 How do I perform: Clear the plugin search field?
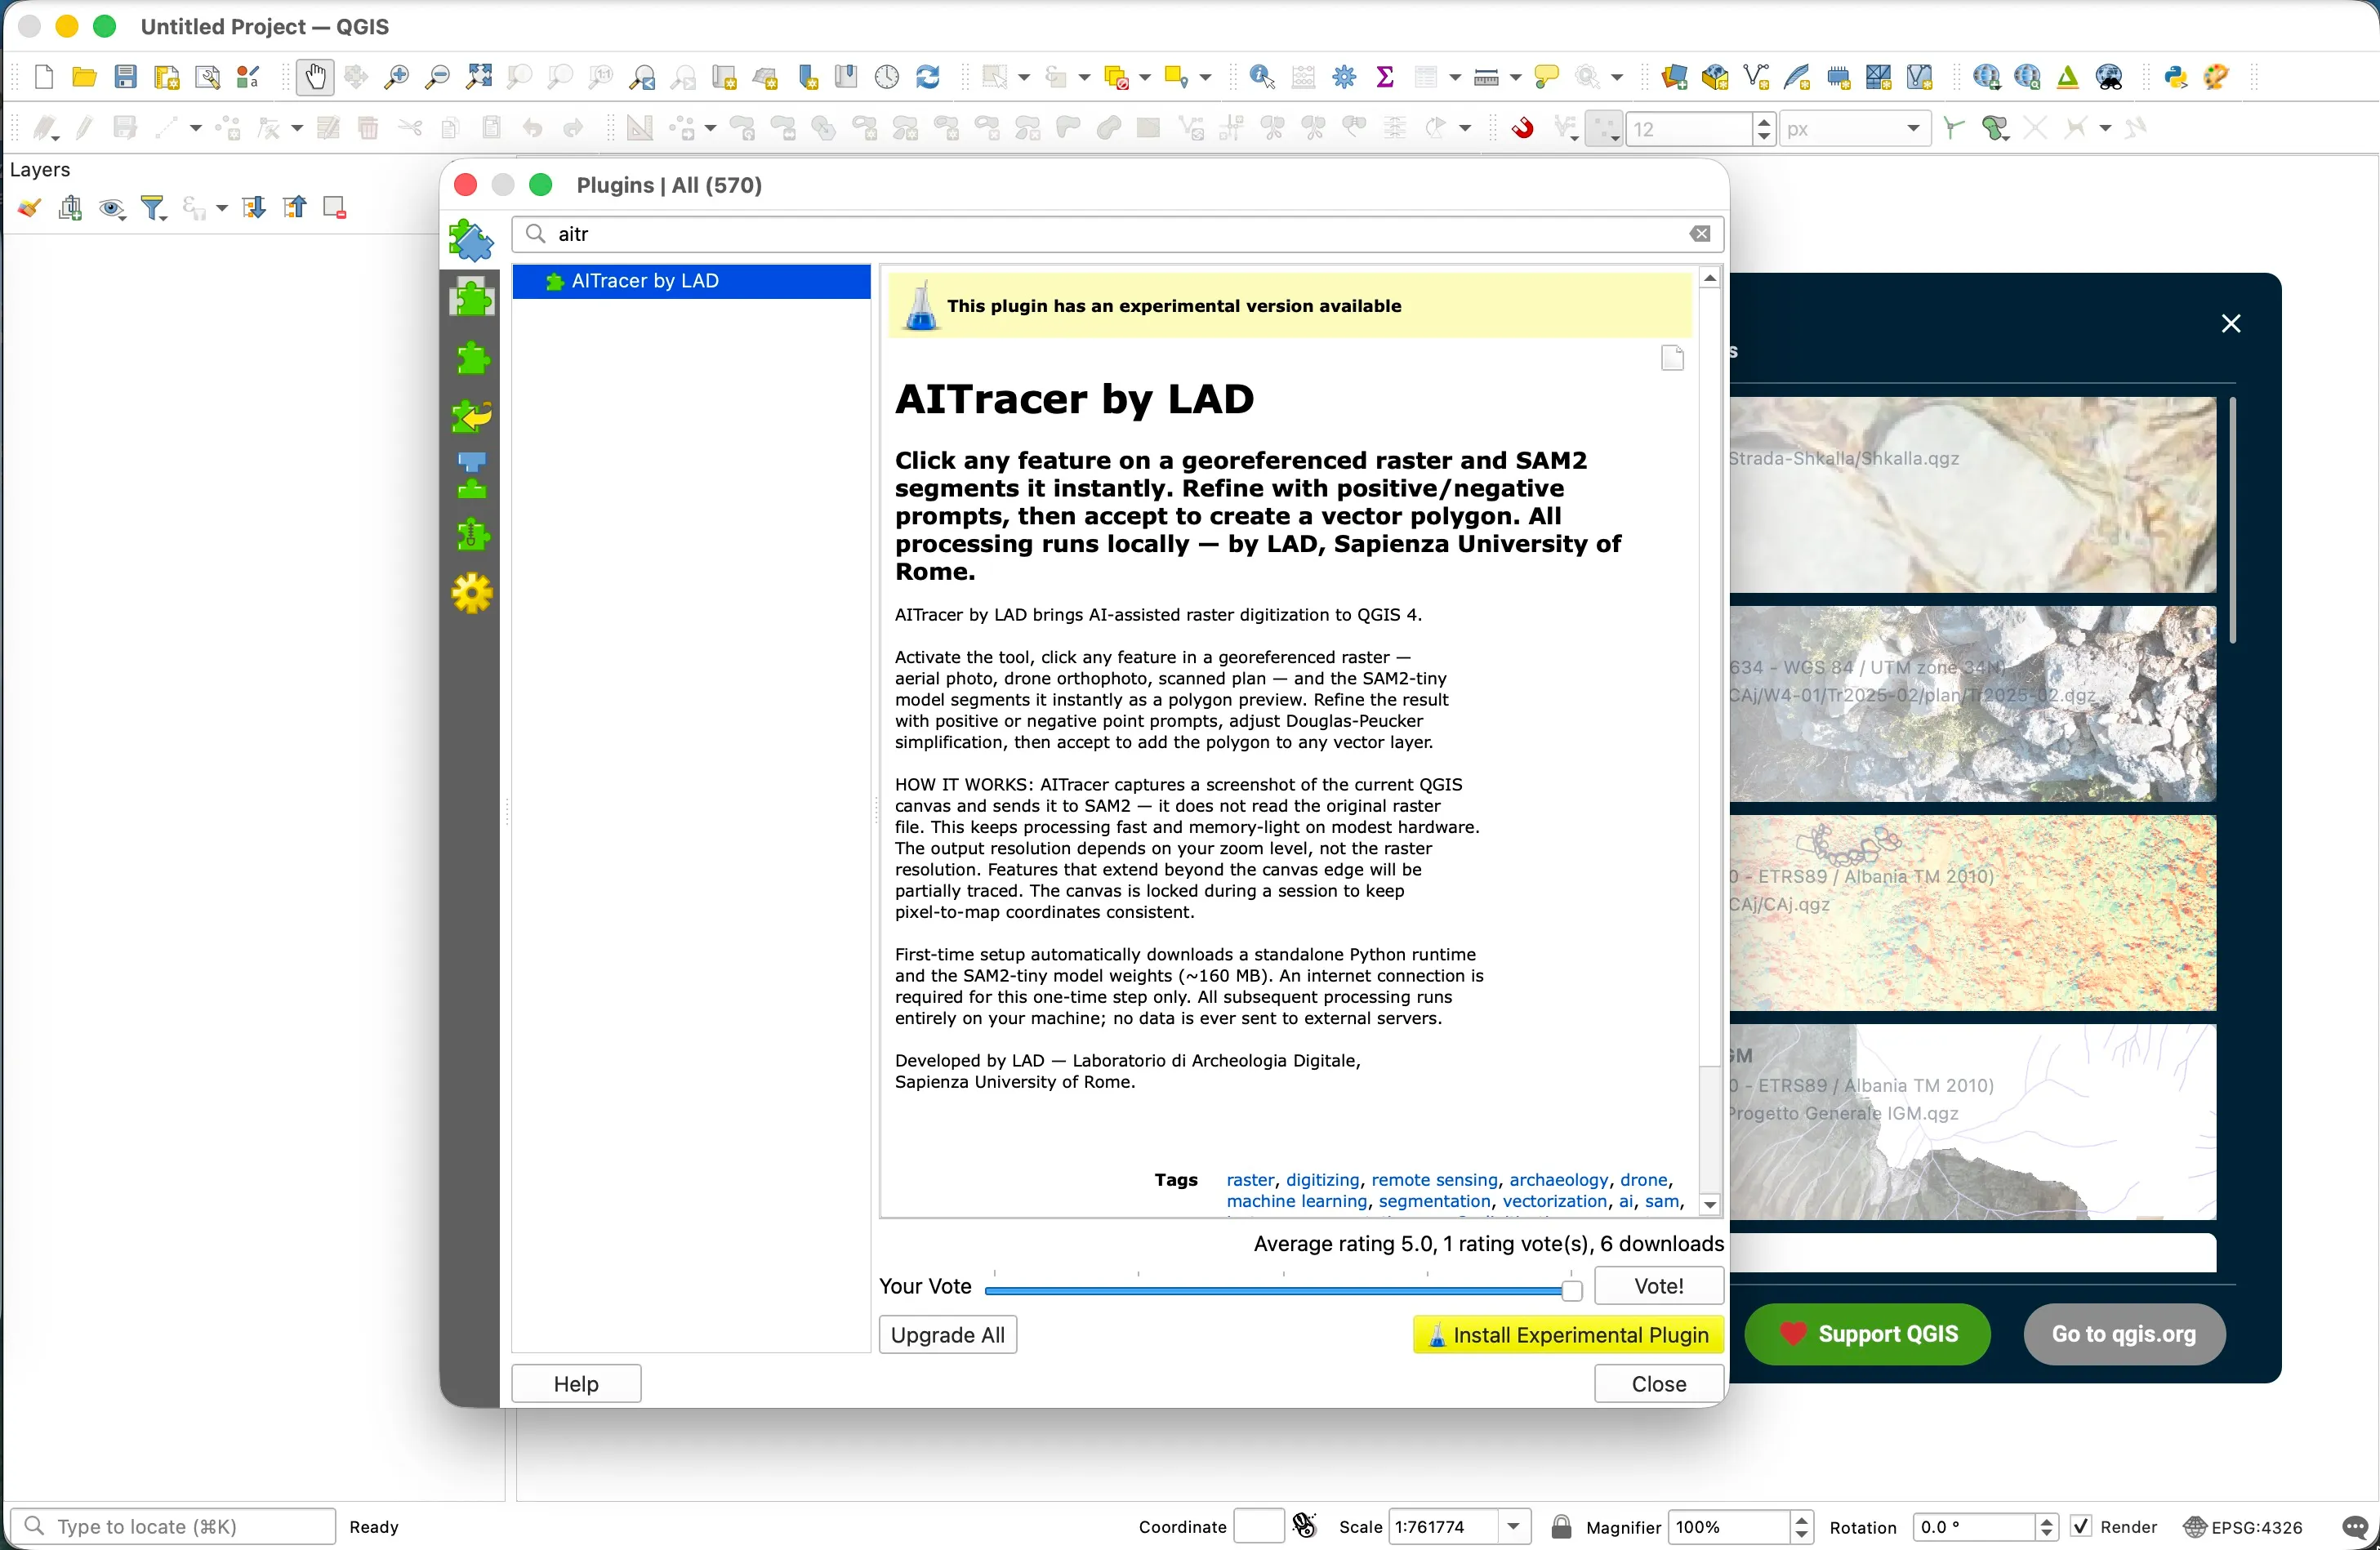point(1701,234)
